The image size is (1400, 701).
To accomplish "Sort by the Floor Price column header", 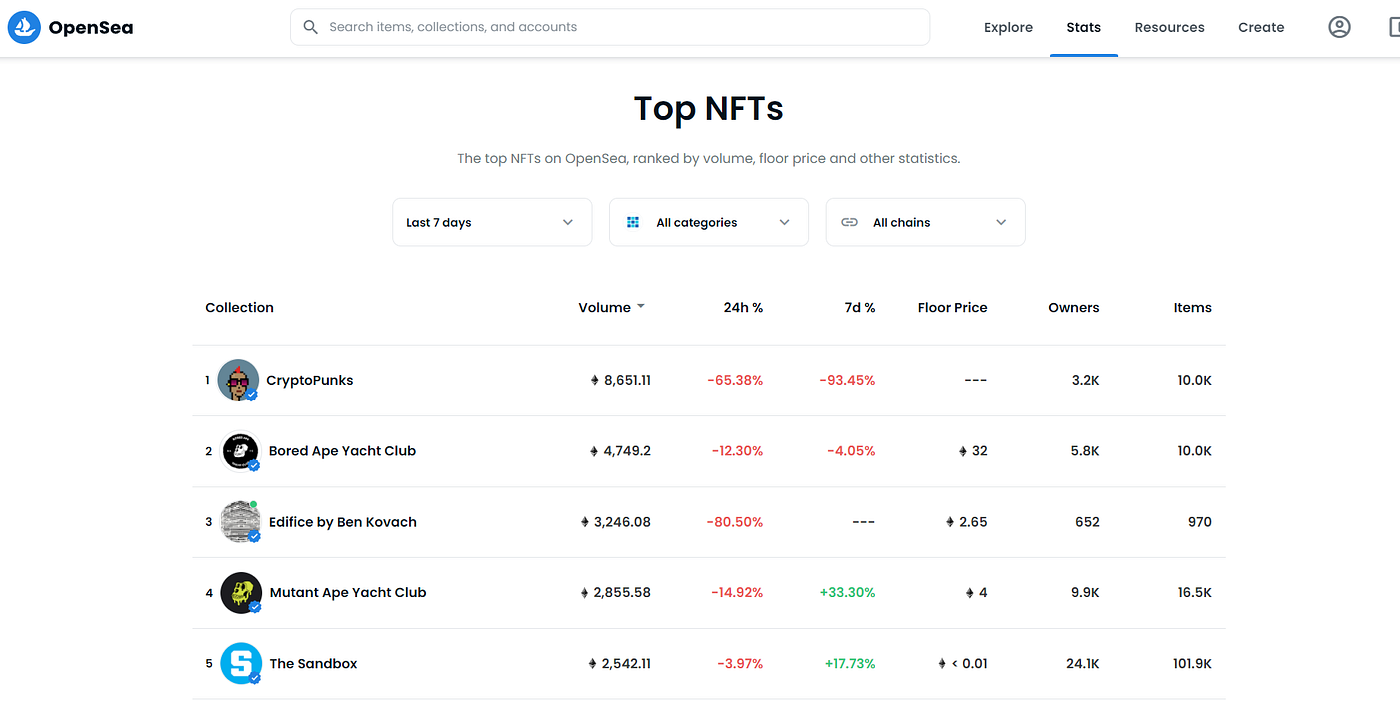I will pyautogui.click(x=952, y=307).
